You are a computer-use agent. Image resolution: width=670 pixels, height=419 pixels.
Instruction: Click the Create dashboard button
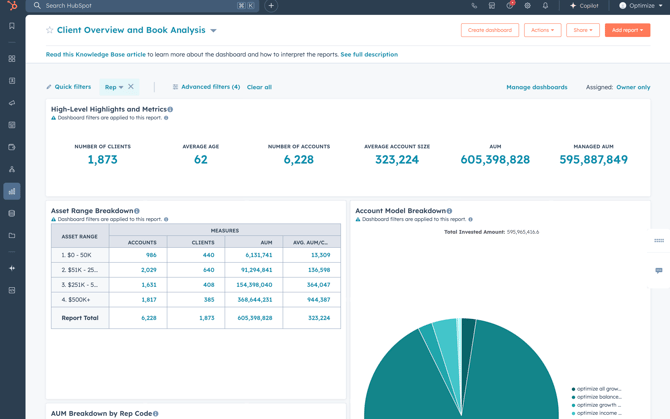click(490, 30)
